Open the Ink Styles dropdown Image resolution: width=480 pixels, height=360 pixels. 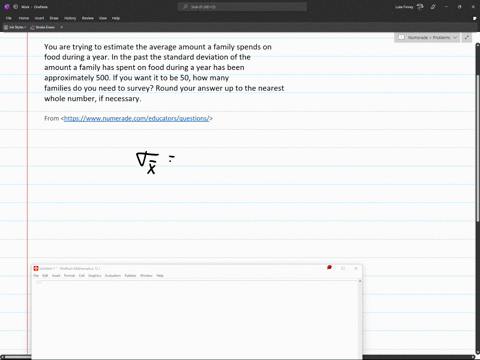[15, 27]
